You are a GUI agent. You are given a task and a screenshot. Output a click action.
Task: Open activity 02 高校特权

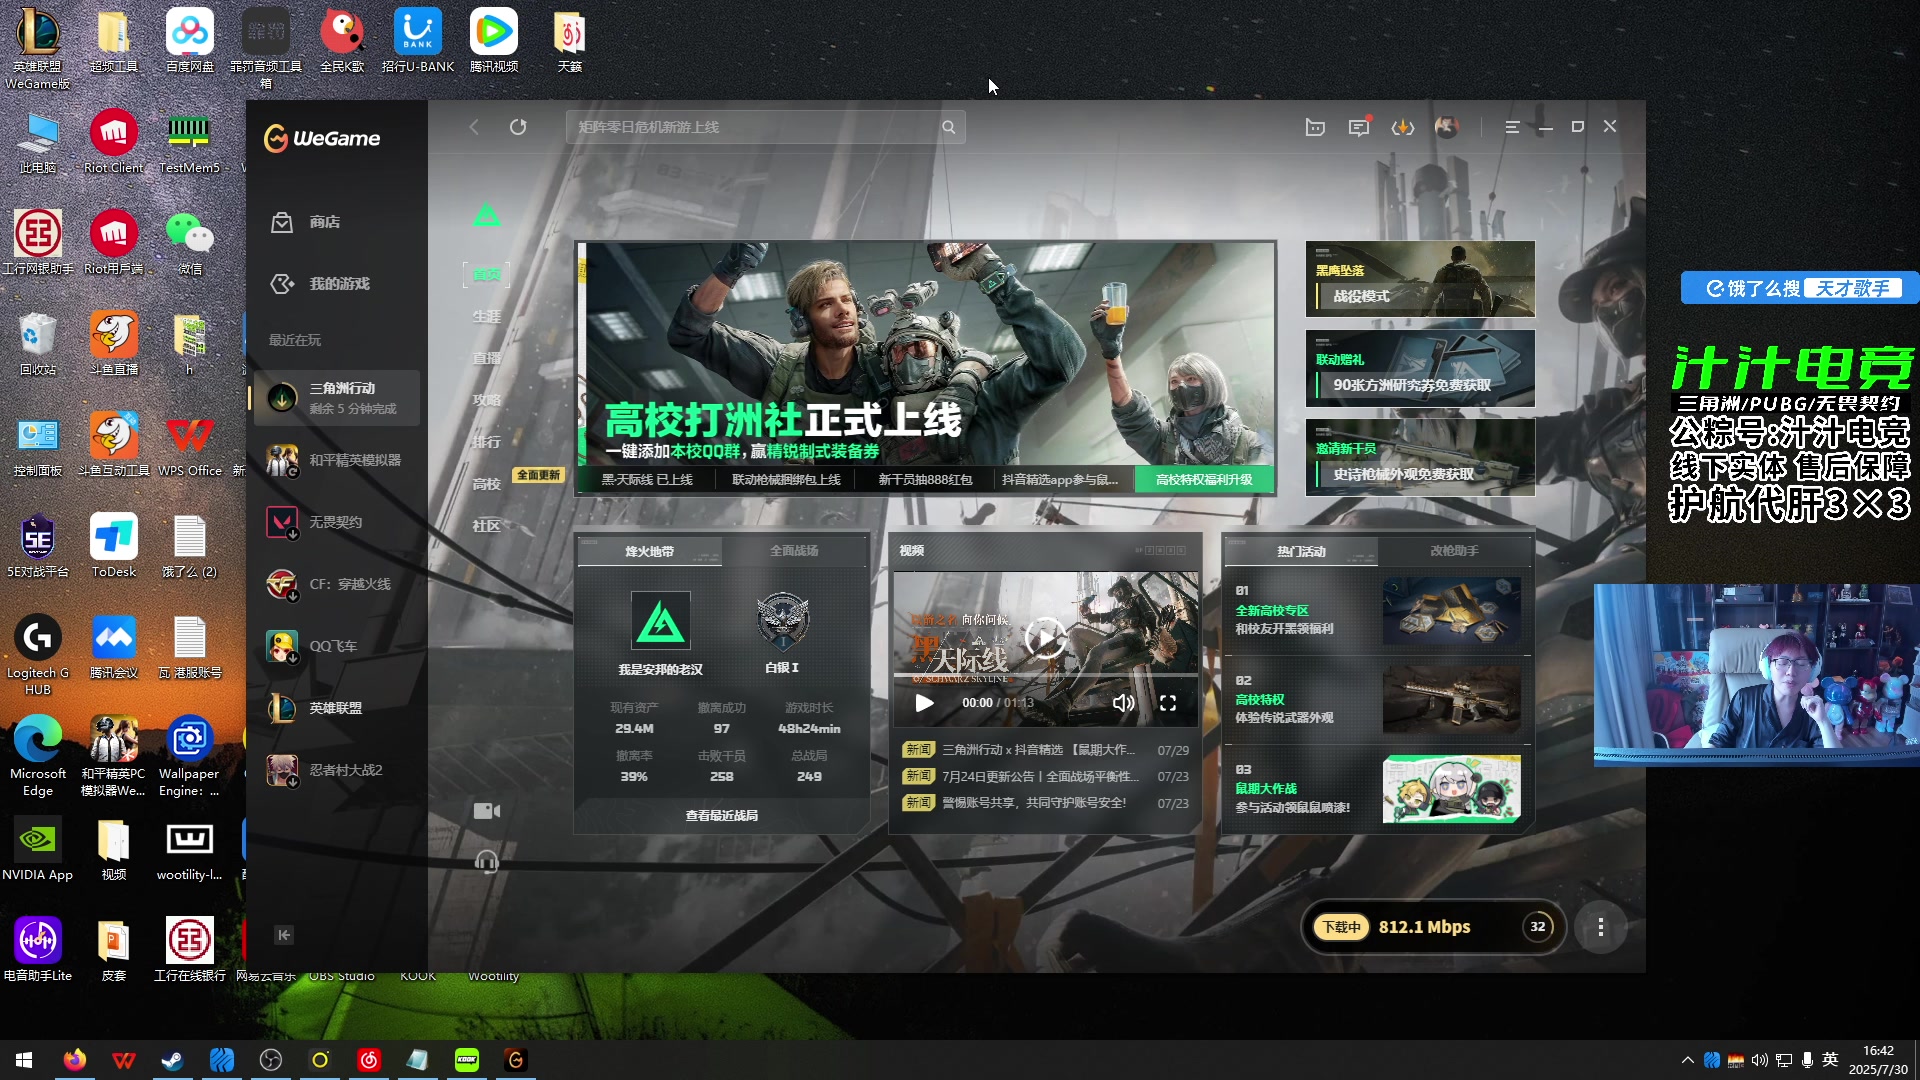point(1378,699)
